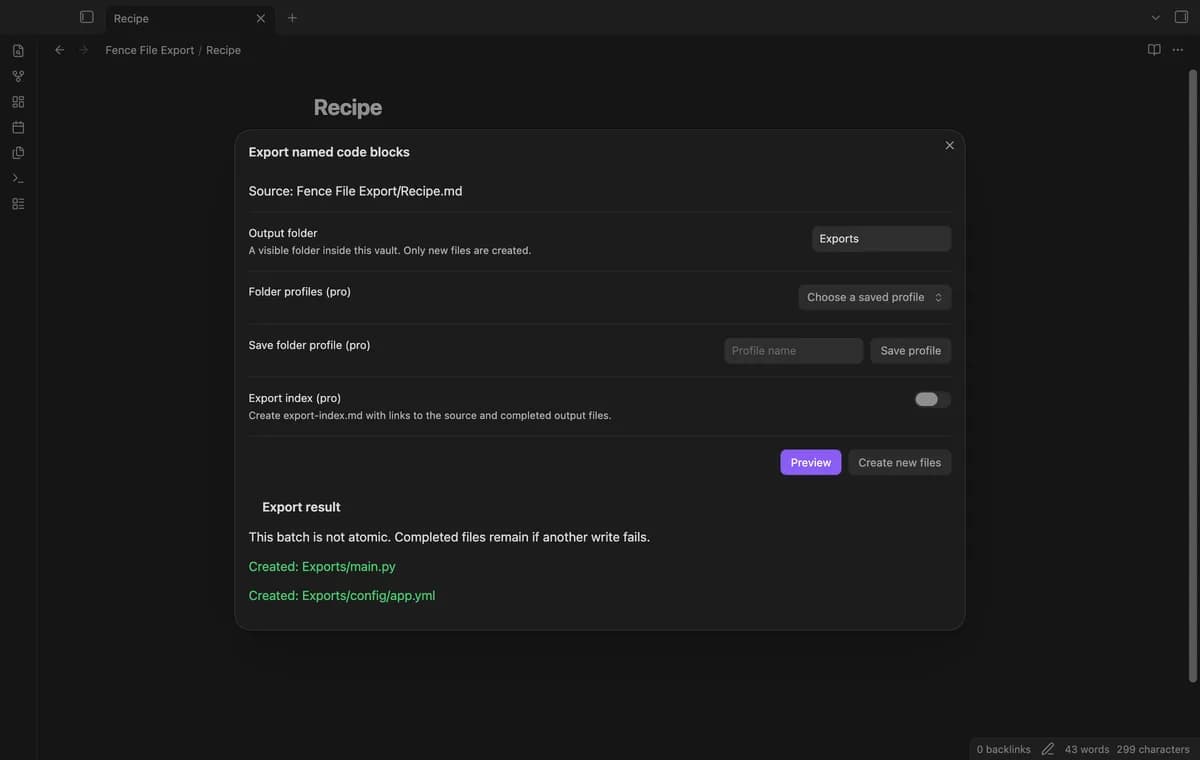Toggle the left sidebar icon
The width and height of the screenshot is (1200, 760).
tap(87, 17)
